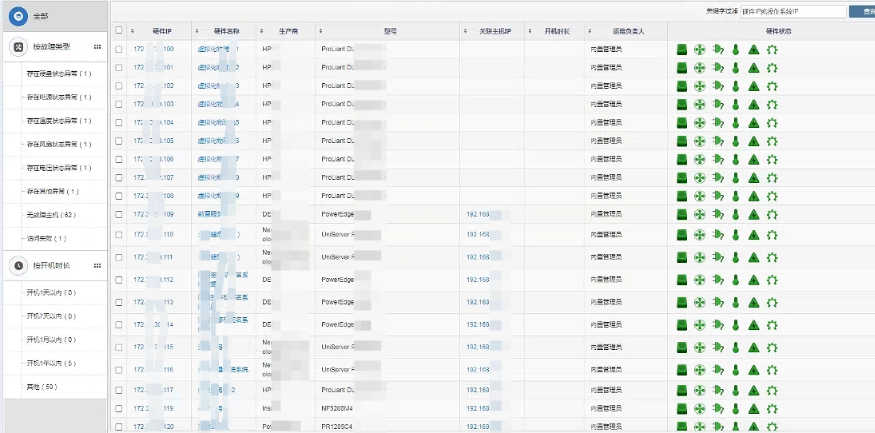The image size is (875, 433).
Task: Open the hardware name link in the .116 row
Action: (223, 369)
